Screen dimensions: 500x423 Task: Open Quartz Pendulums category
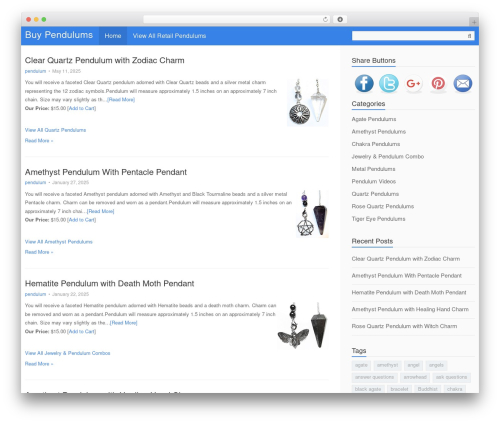click(375, 194)
